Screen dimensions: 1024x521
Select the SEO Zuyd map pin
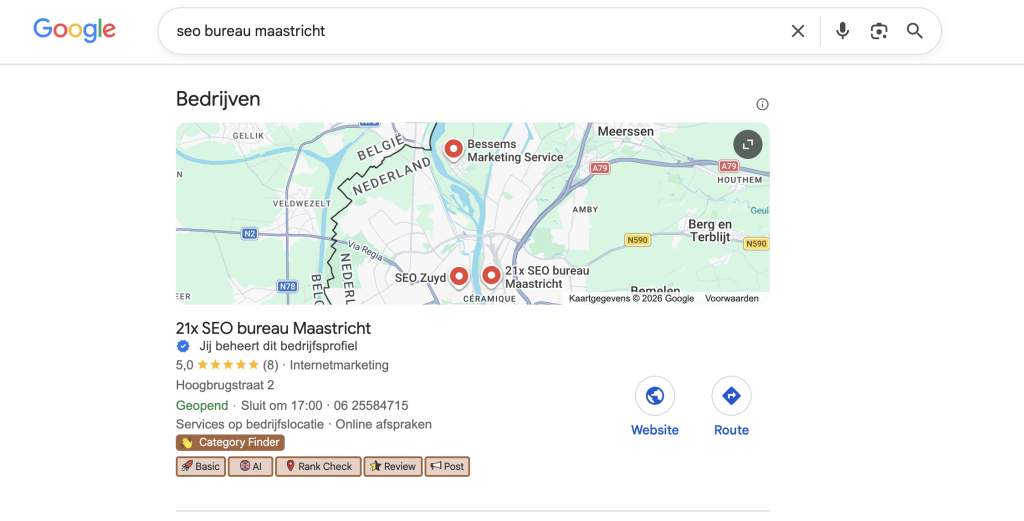point(459,277)
